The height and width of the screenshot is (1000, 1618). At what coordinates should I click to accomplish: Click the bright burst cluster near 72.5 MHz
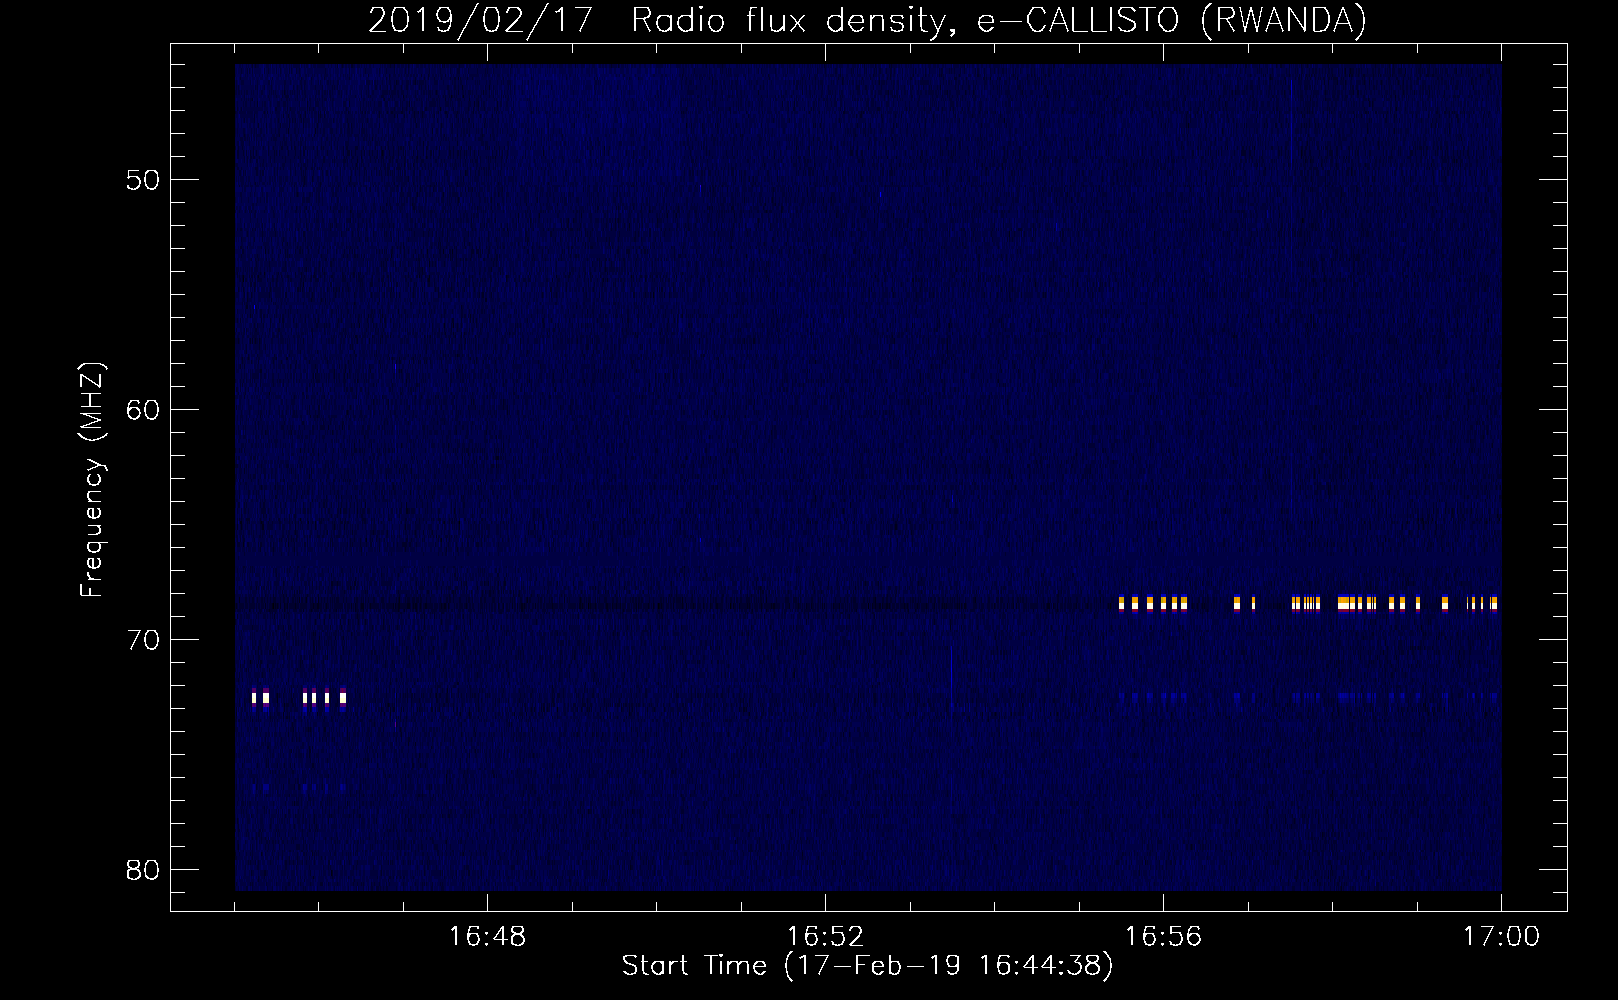[299, 697]
